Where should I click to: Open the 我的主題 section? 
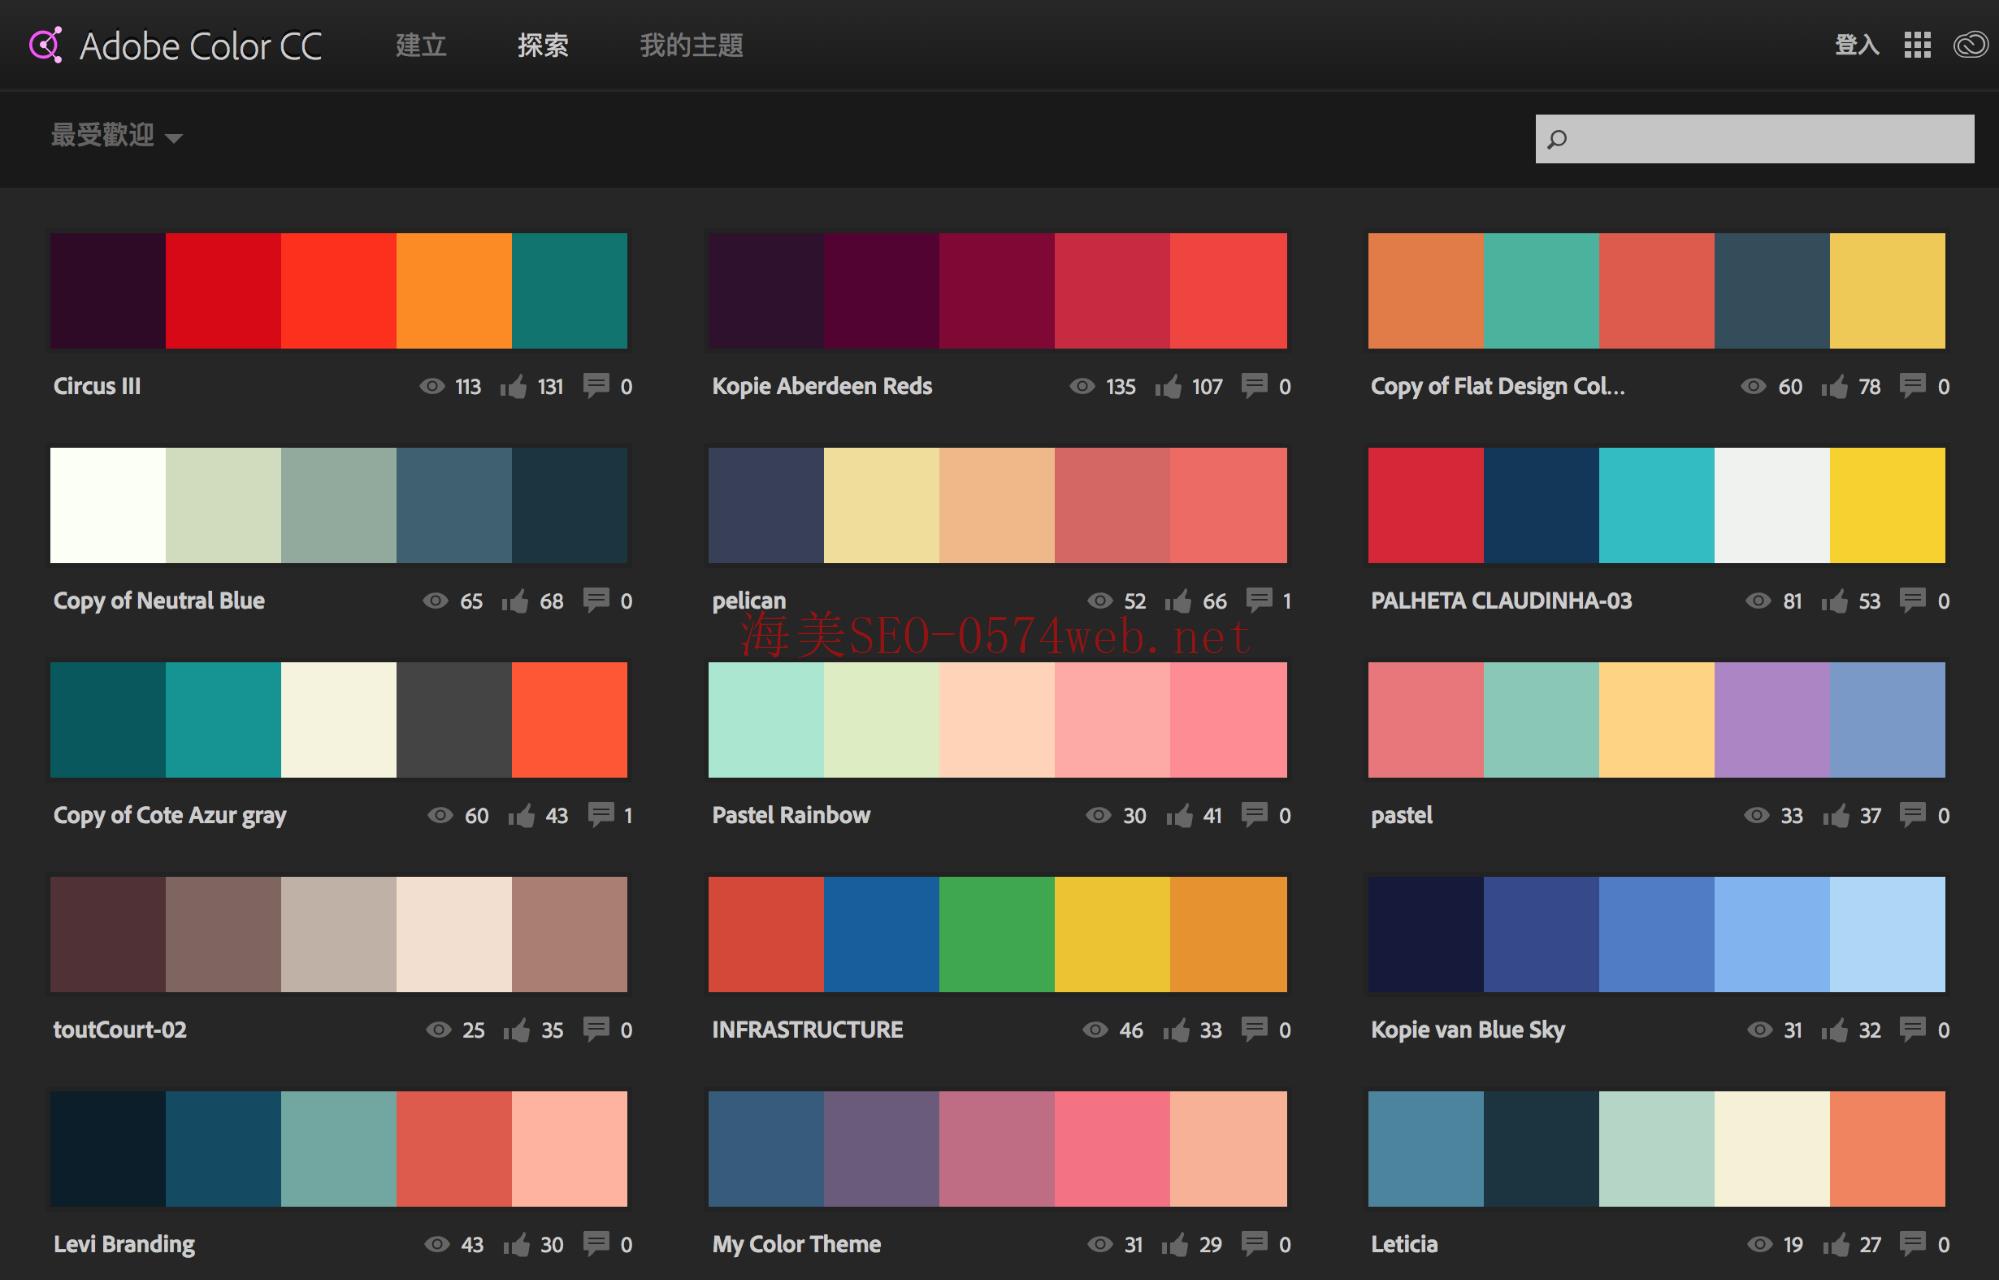tap(691, 45)
